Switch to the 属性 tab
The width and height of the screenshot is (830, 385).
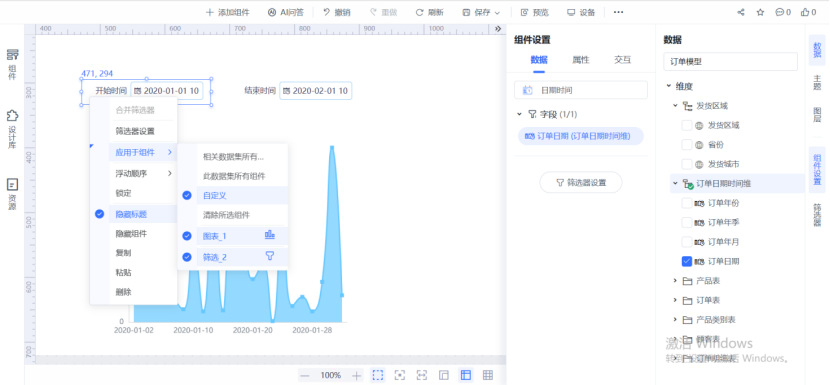[x=581, y=60]
